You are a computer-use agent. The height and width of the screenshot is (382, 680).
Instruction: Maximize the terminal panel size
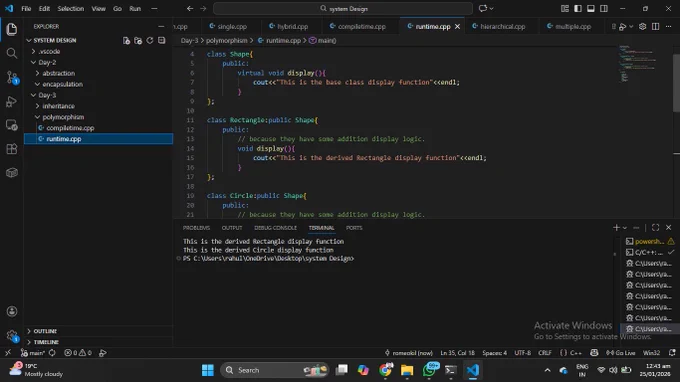coord(655,228)
